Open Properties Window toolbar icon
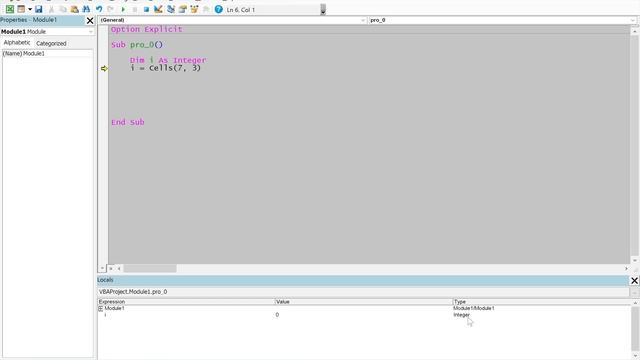Screen dimensions: 640x360 point(182,9)
